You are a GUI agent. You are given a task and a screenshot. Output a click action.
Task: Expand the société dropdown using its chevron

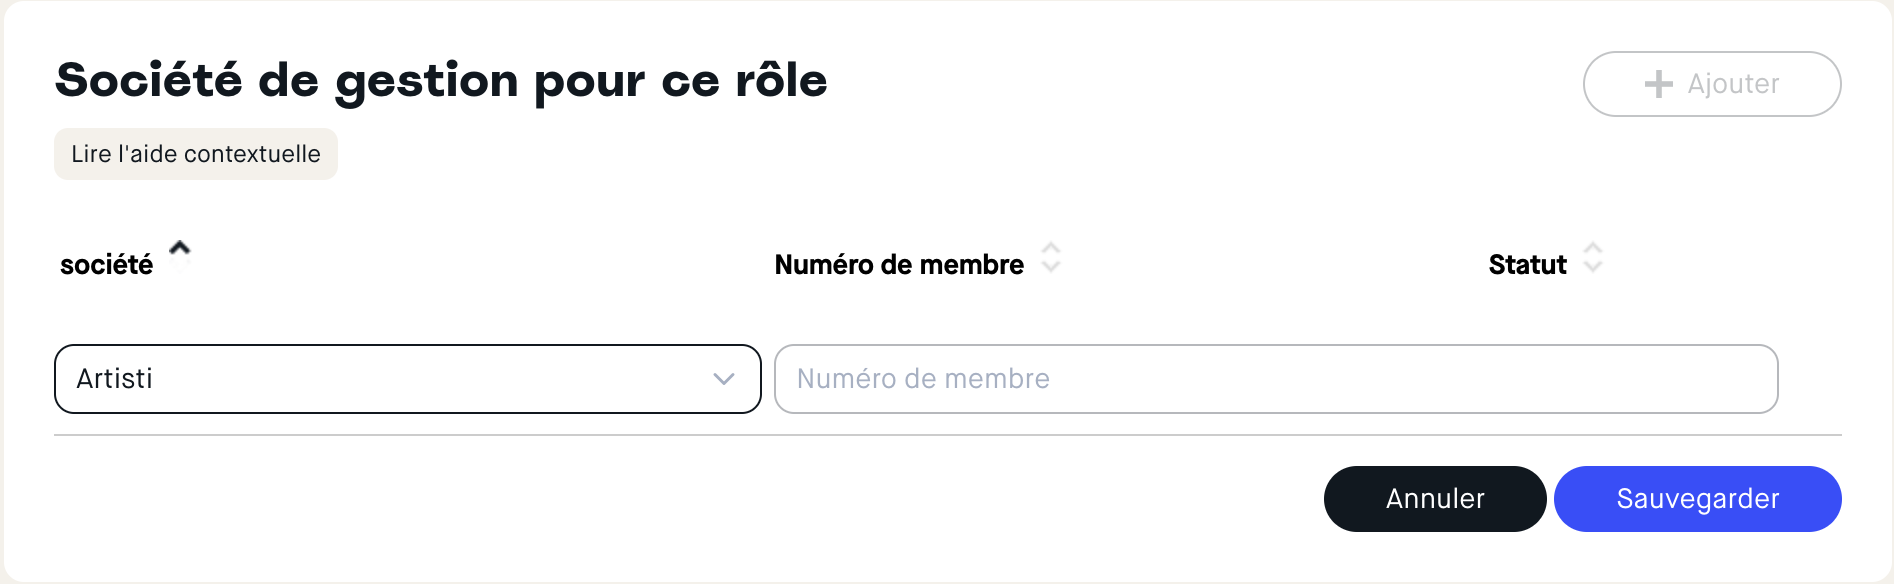point(724,379)
